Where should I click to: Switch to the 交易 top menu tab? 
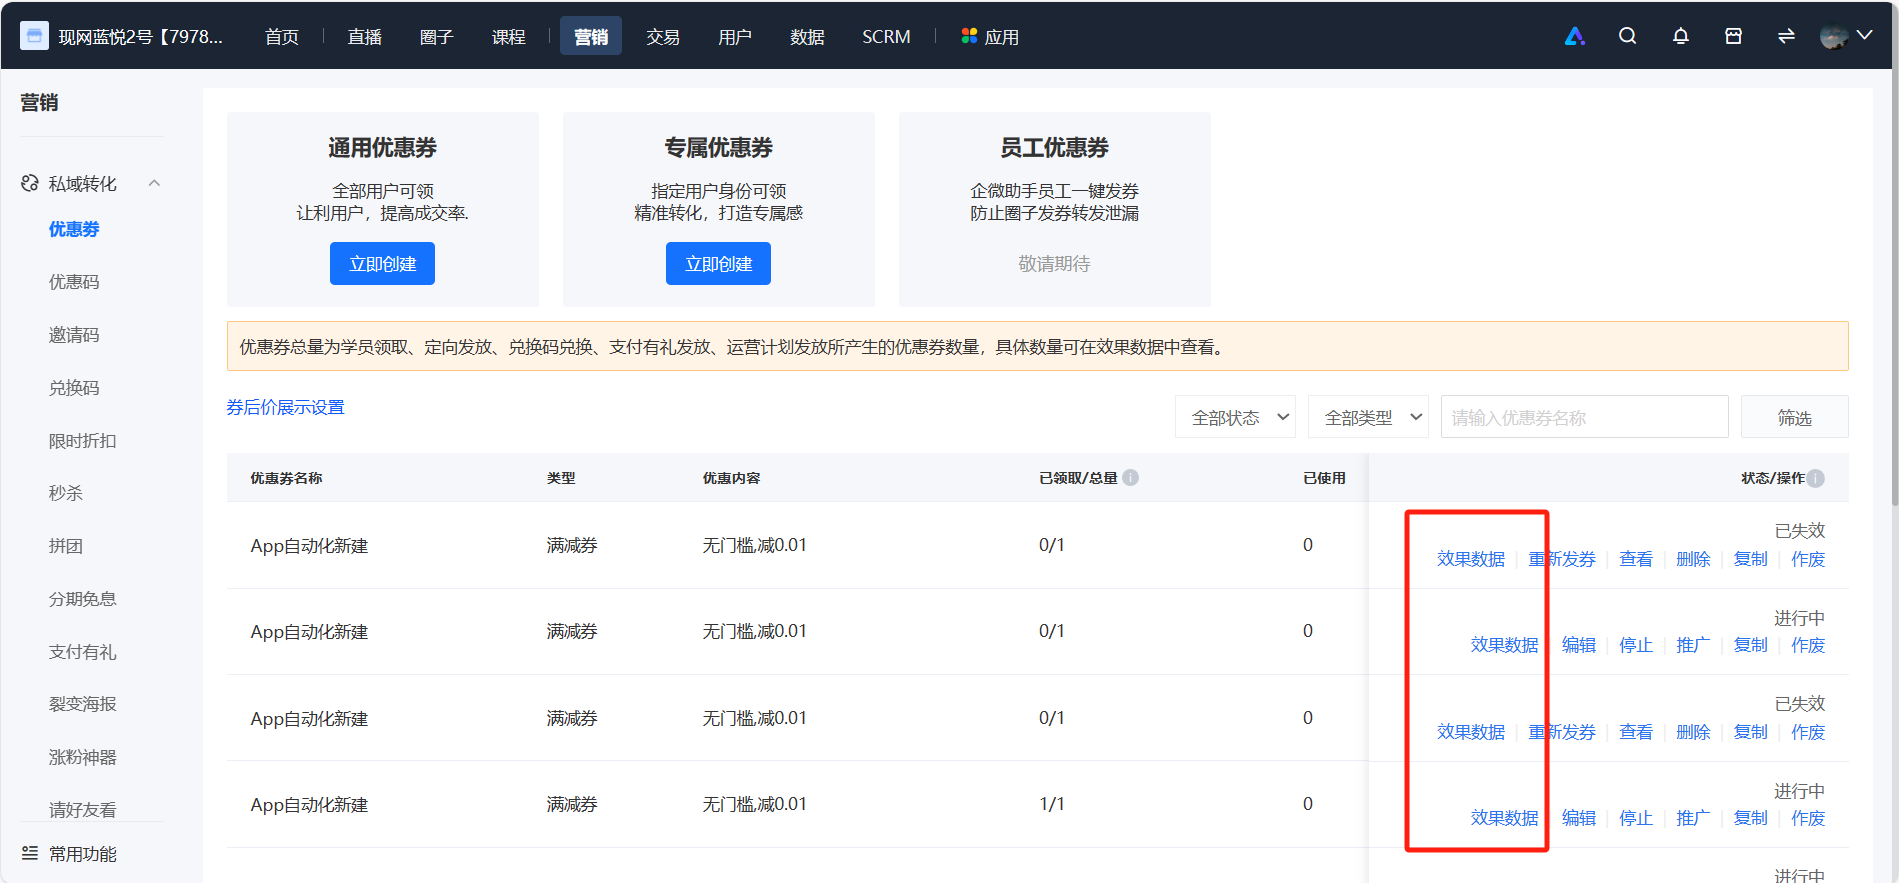click(x=663, y=37)
